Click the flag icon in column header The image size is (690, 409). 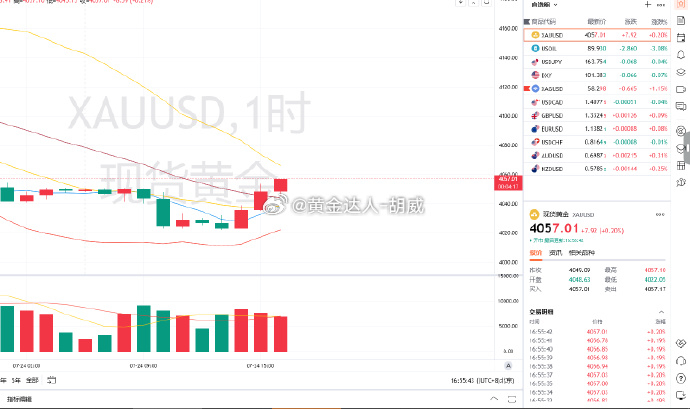coord(527,22)
